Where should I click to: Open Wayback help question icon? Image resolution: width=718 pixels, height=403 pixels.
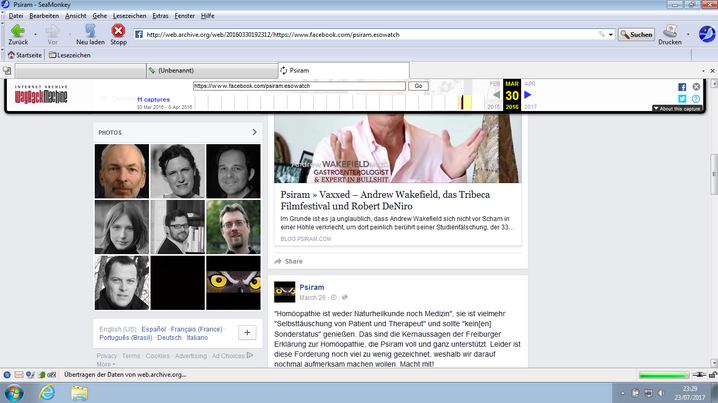(x=696, y=99)
